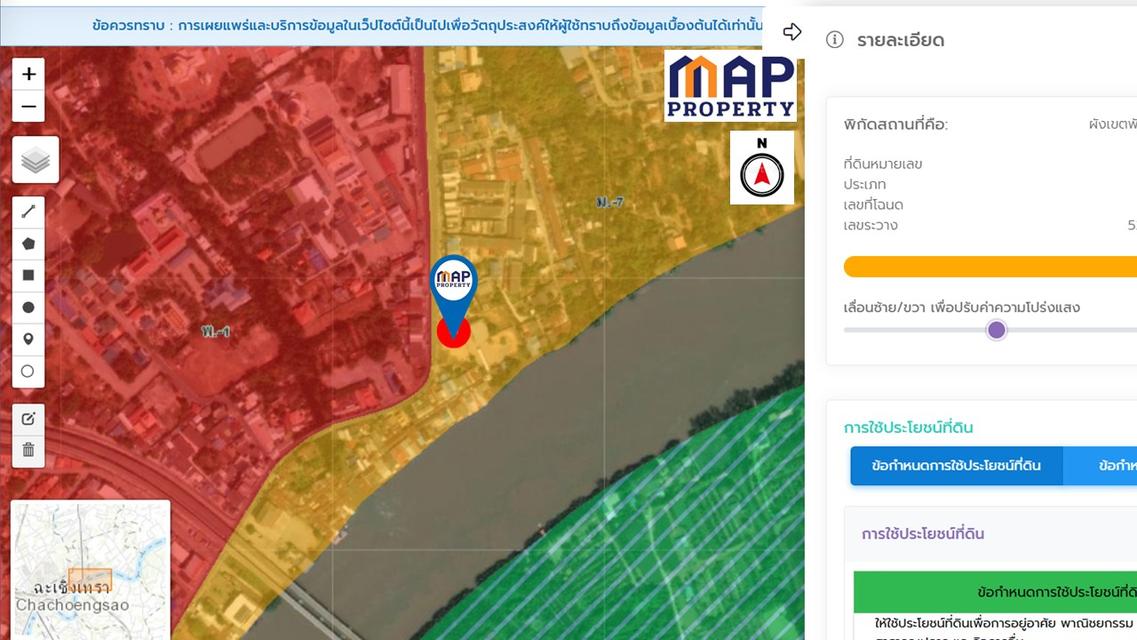Click the purple transparency slider handle
Image resolution: width=1137 pixels, height=640 pixels.
(x=996, y=330)
